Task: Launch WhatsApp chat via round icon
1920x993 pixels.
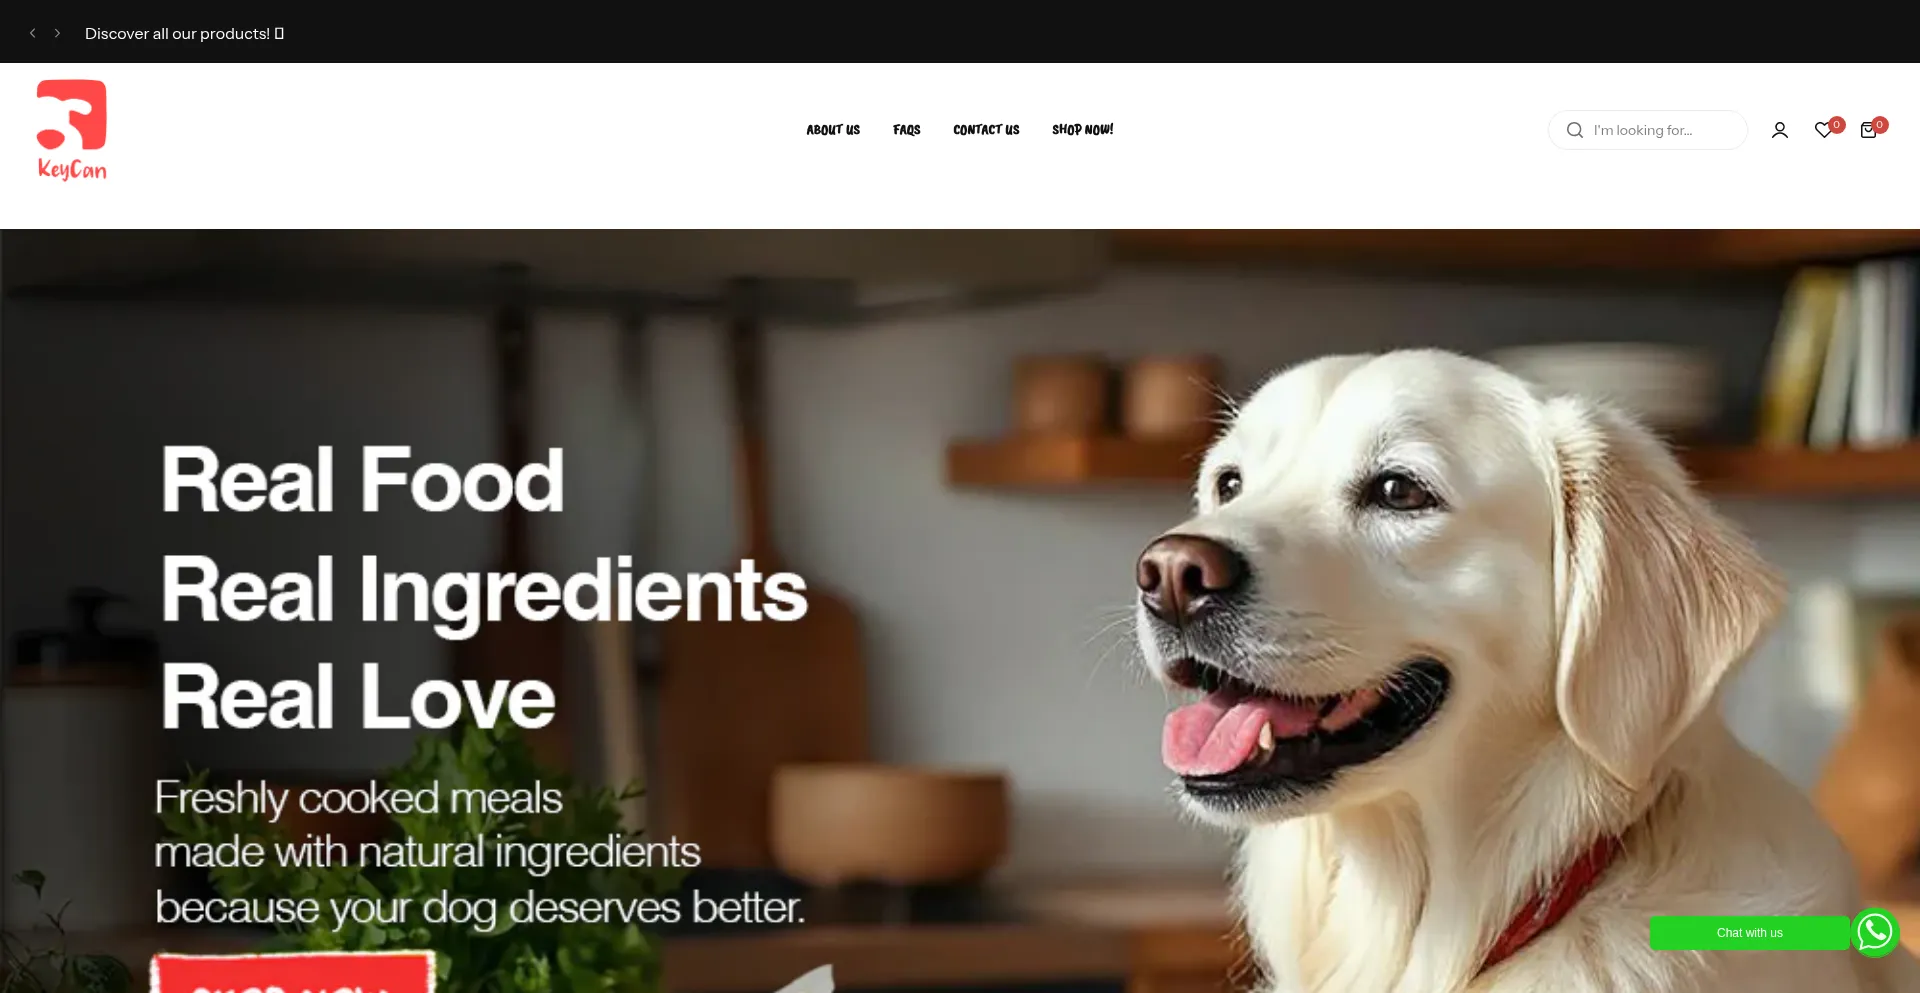Action: click(x=1875, y=932)
